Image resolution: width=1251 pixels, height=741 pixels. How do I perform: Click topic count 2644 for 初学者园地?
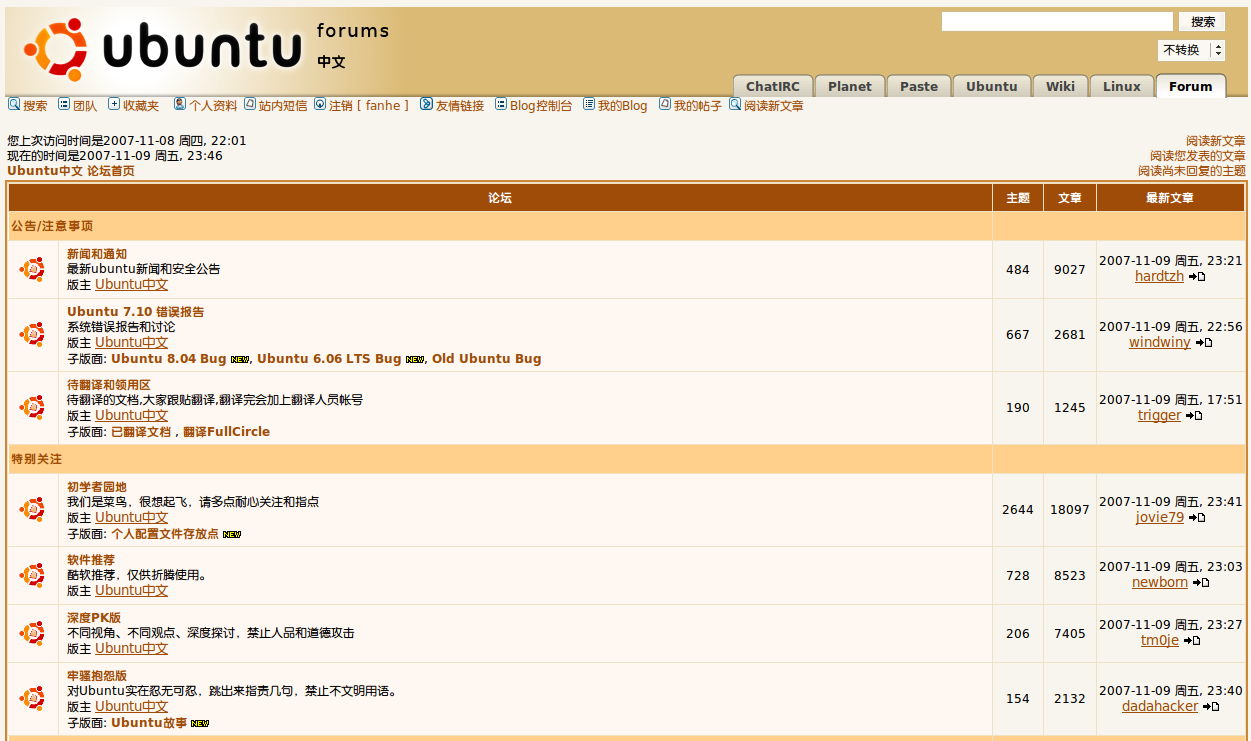tap(1018, 510)
